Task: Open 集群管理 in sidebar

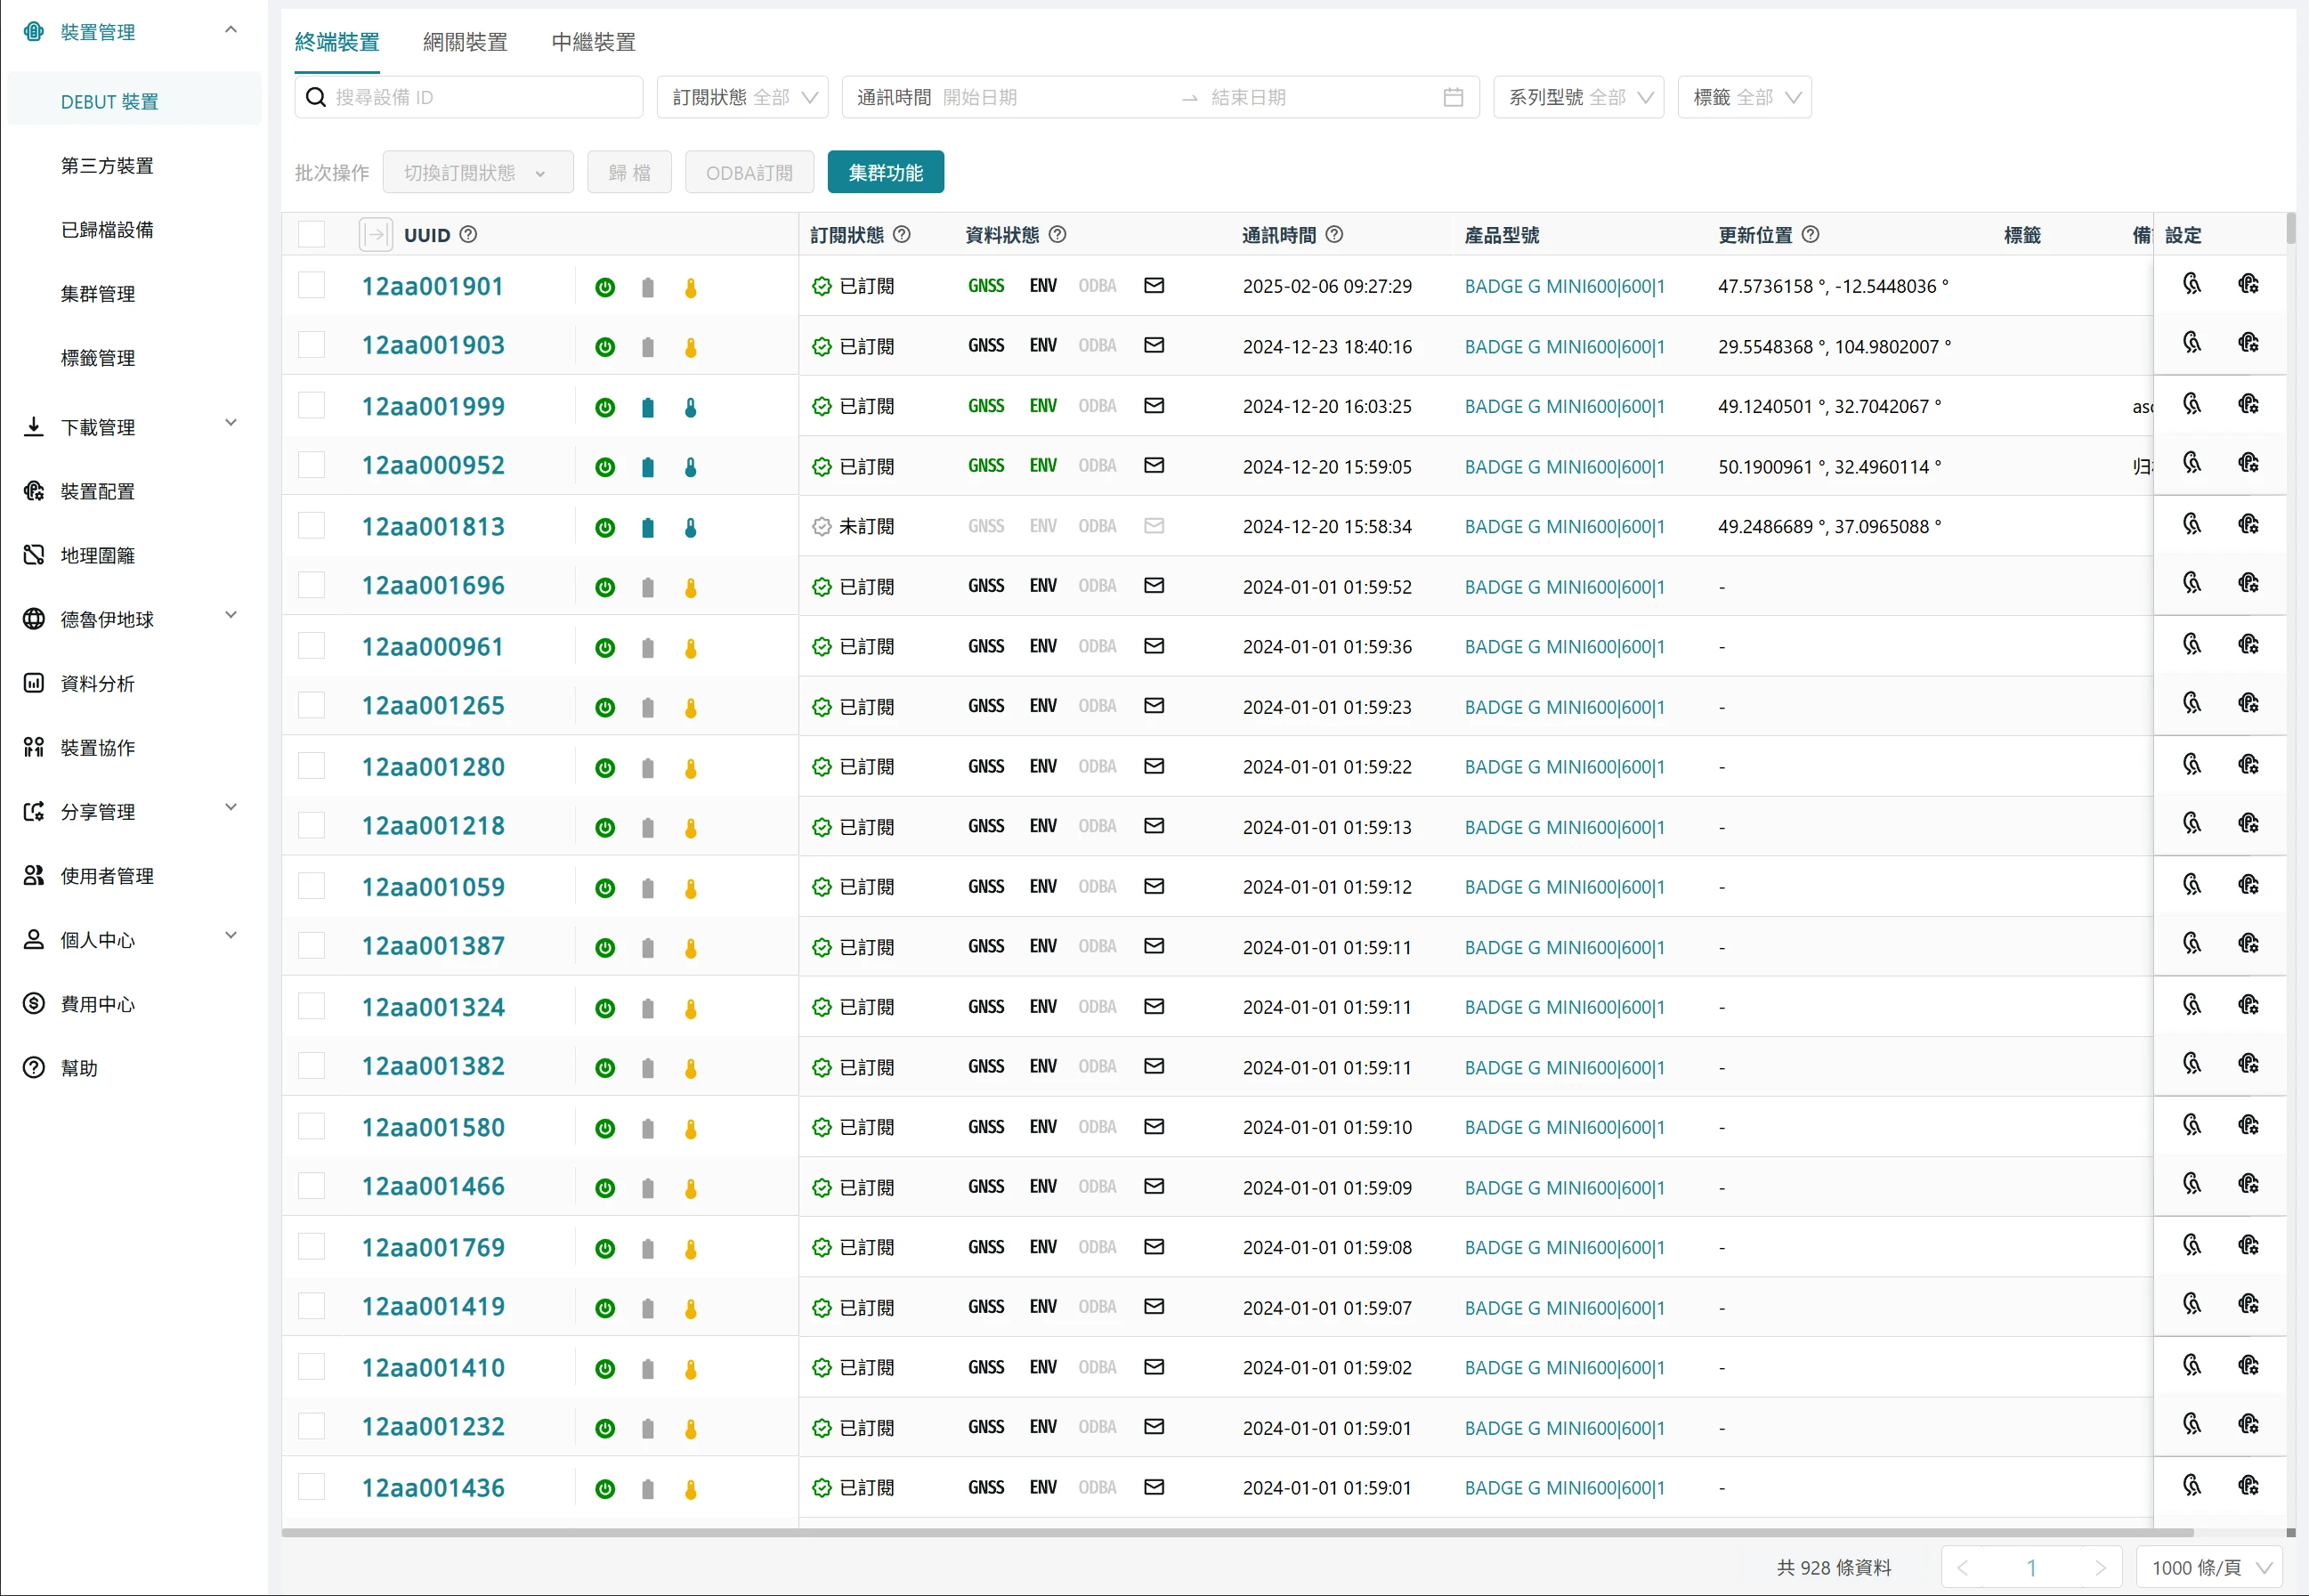Action: [x=98, y=294]
